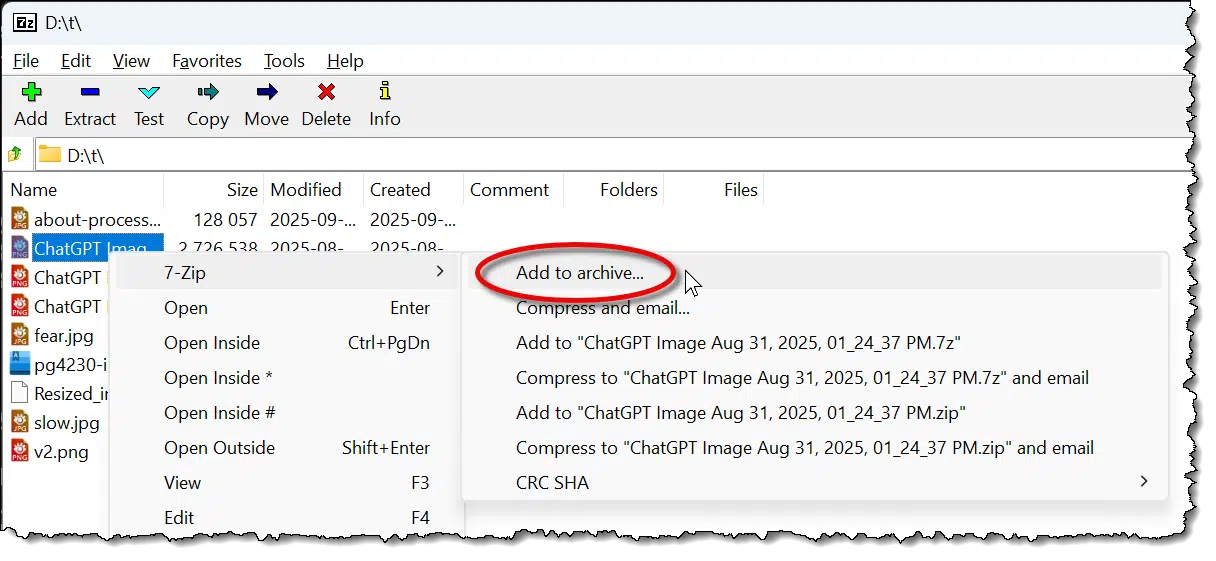The width and height of the screenshot is (1216, 561).
Task: Expand the 7-Zip context submenu
Action: point(287,272)
